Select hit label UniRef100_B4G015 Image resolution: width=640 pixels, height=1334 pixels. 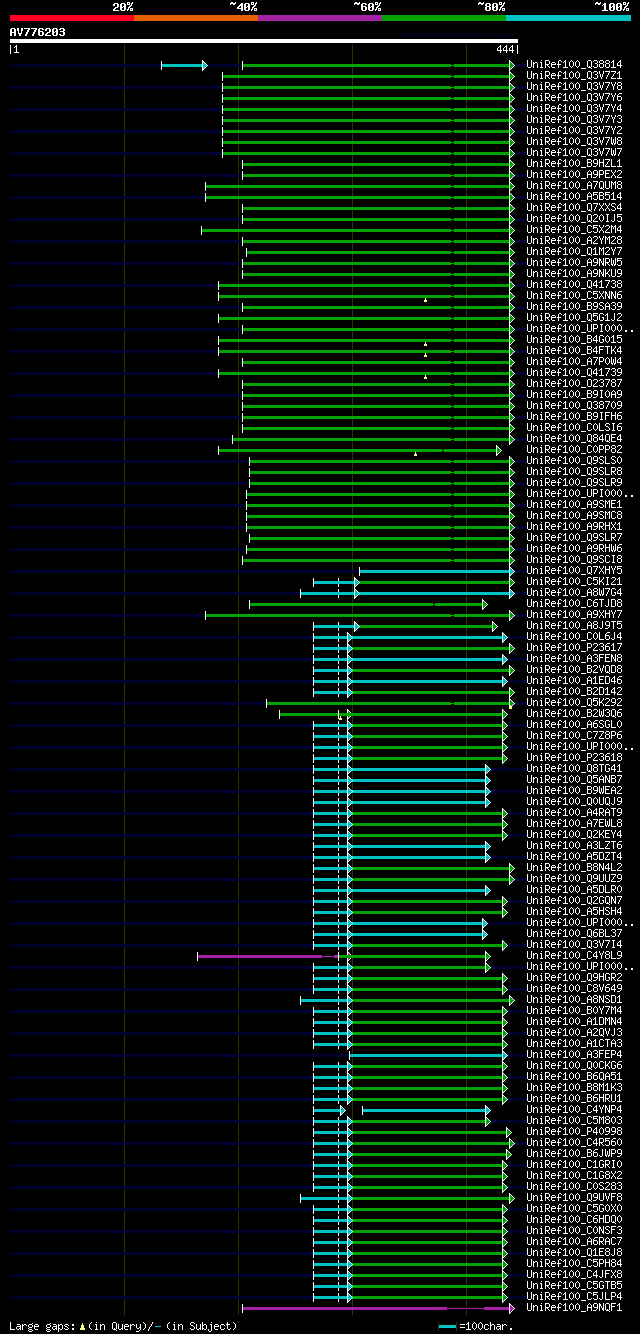coord(574,339)
